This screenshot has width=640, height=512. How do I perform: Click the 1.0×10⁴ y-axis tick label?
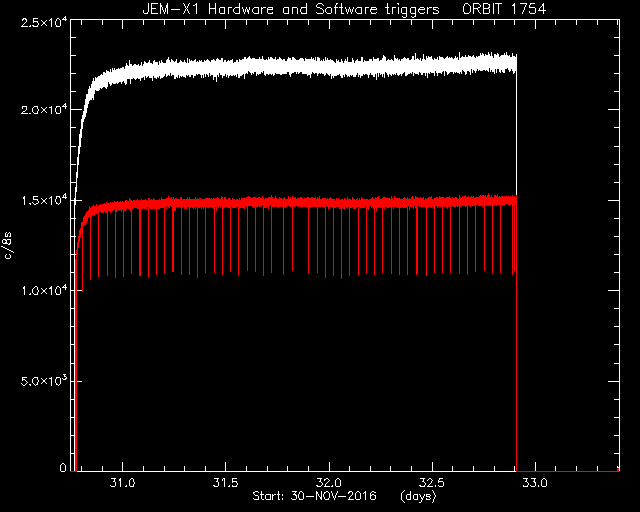pyautogui.click(x=44, y=290)
